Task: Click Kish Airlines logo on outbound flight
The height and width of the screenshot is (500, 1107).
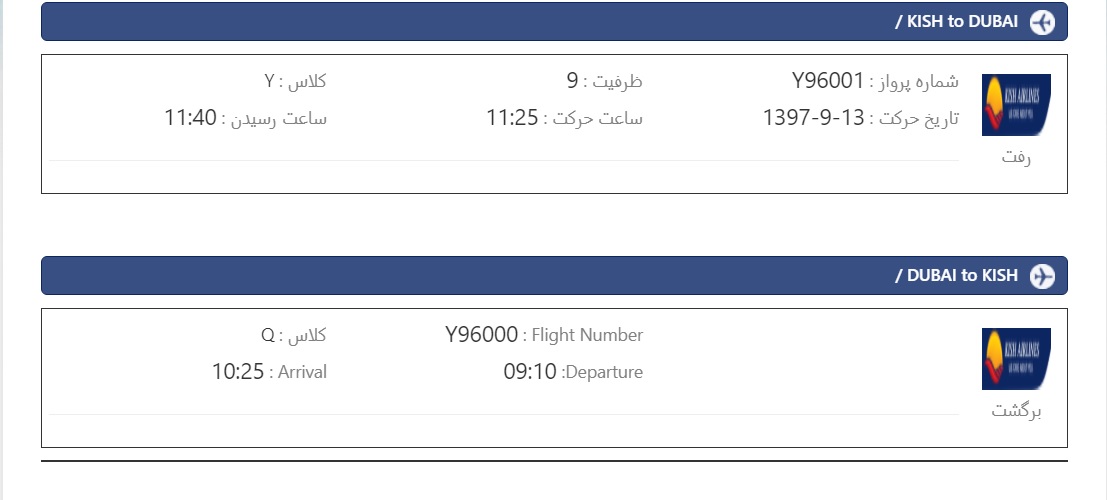Action: pos(1016,105)
